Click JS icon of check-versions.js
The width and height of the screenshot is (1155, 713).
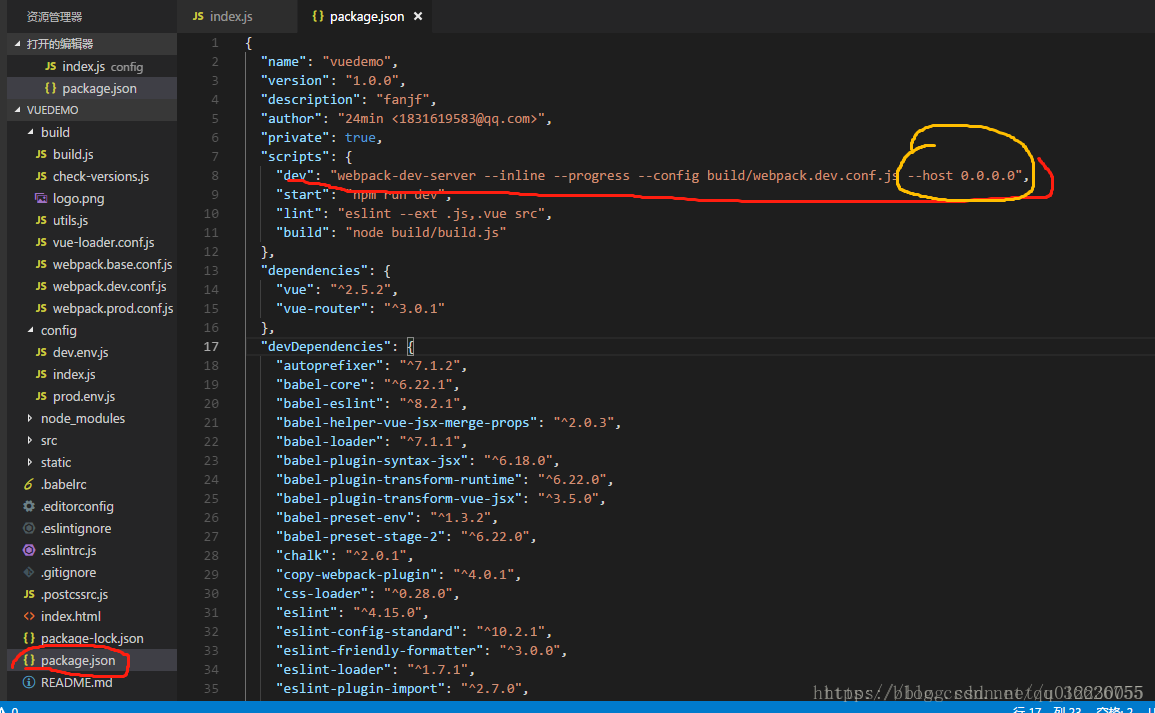pyautogui.click(x=41, y=176)
